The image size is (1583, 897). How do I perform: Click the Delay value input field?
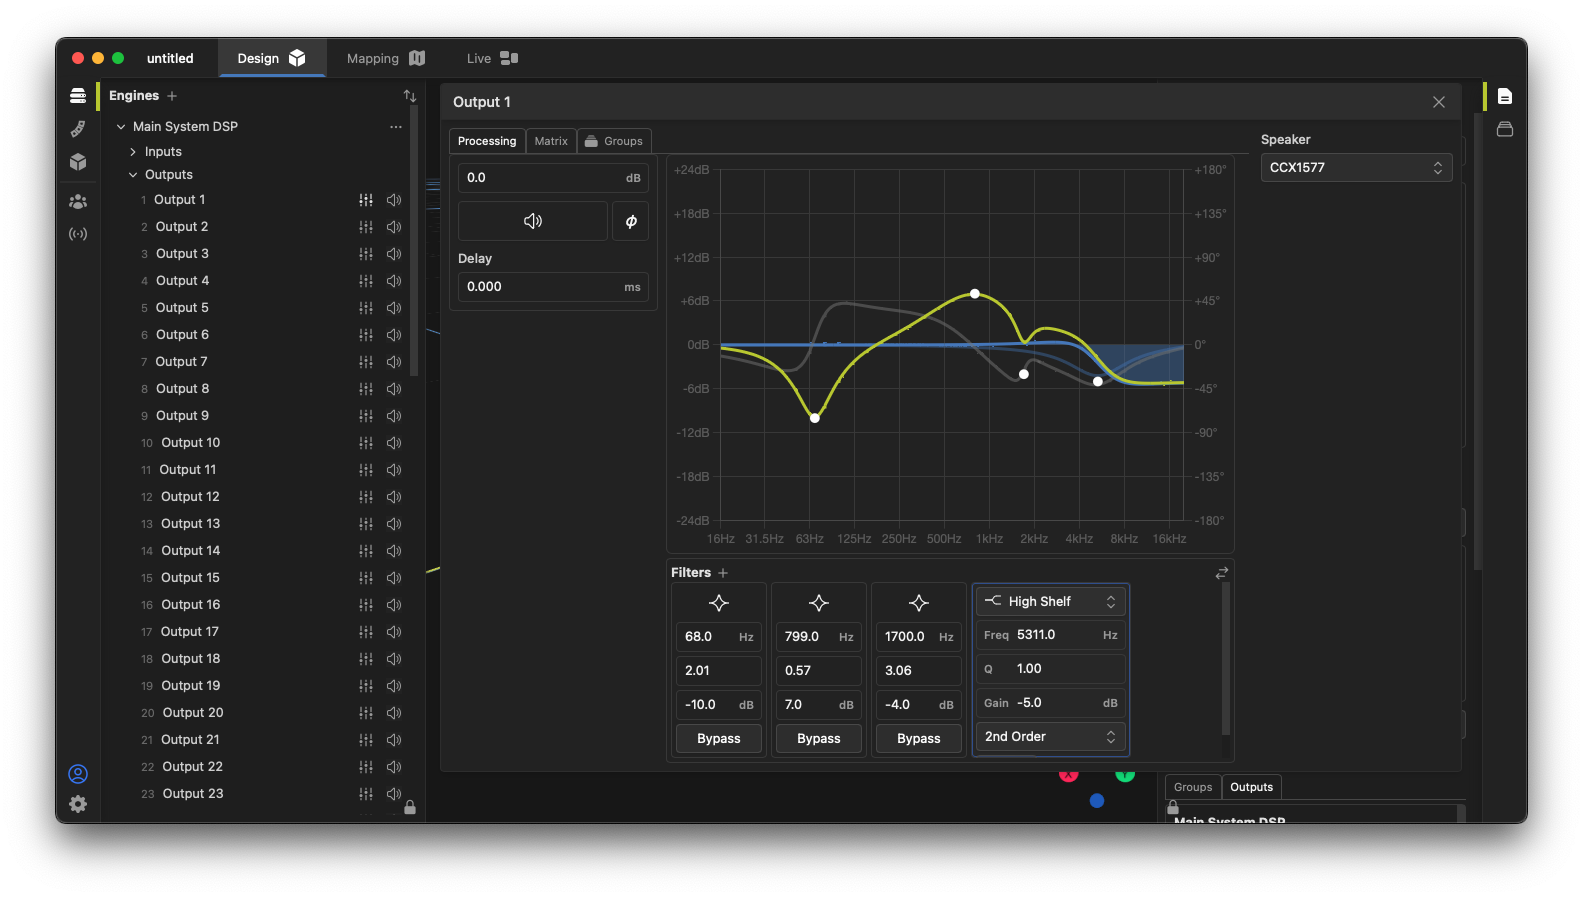(x=540, y=287)
